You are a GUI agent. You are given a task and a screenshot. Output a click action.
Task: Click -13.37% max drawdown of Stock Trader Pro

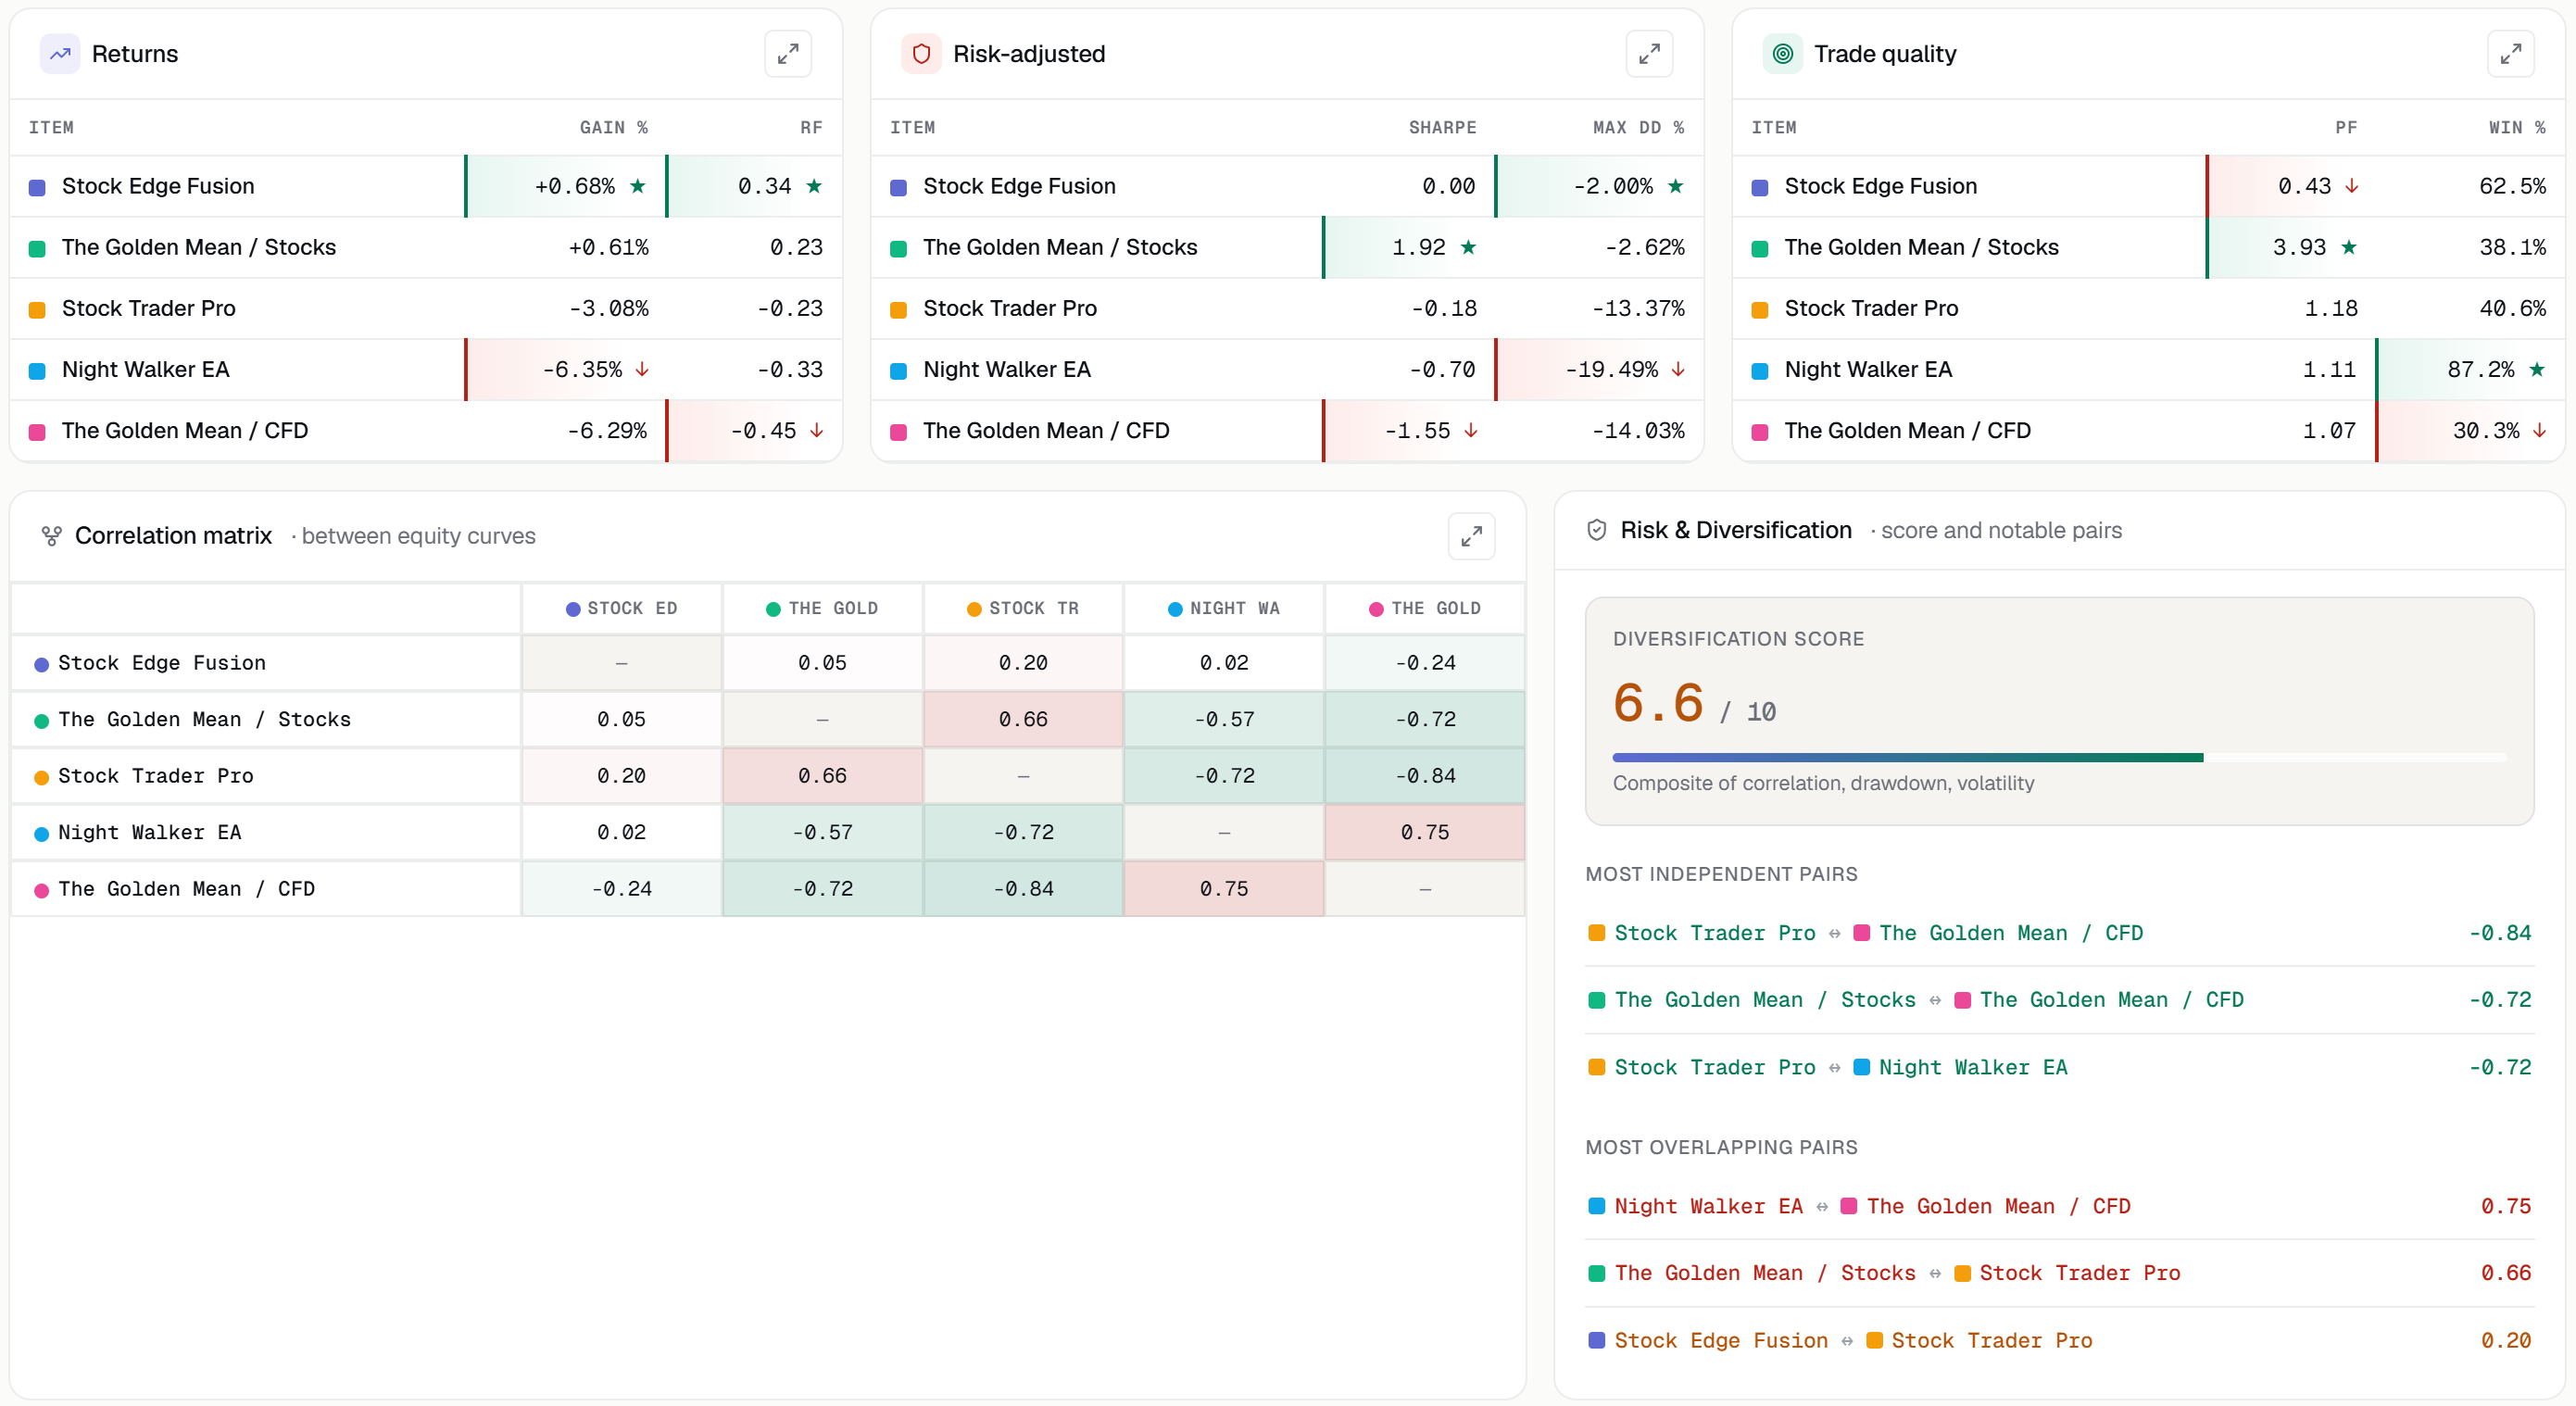pyautogui.click(x=1638, y=308)
